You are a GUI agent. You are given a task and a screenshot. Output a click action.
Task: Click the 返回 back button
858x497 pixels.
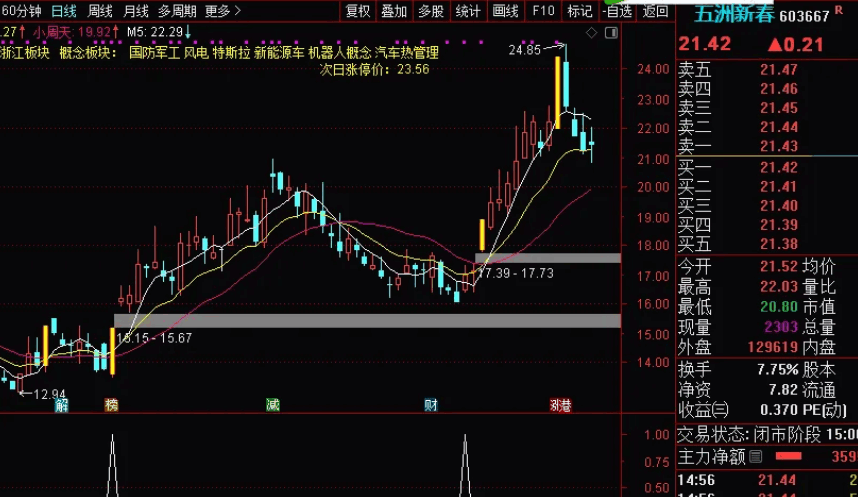click(655, 11)
